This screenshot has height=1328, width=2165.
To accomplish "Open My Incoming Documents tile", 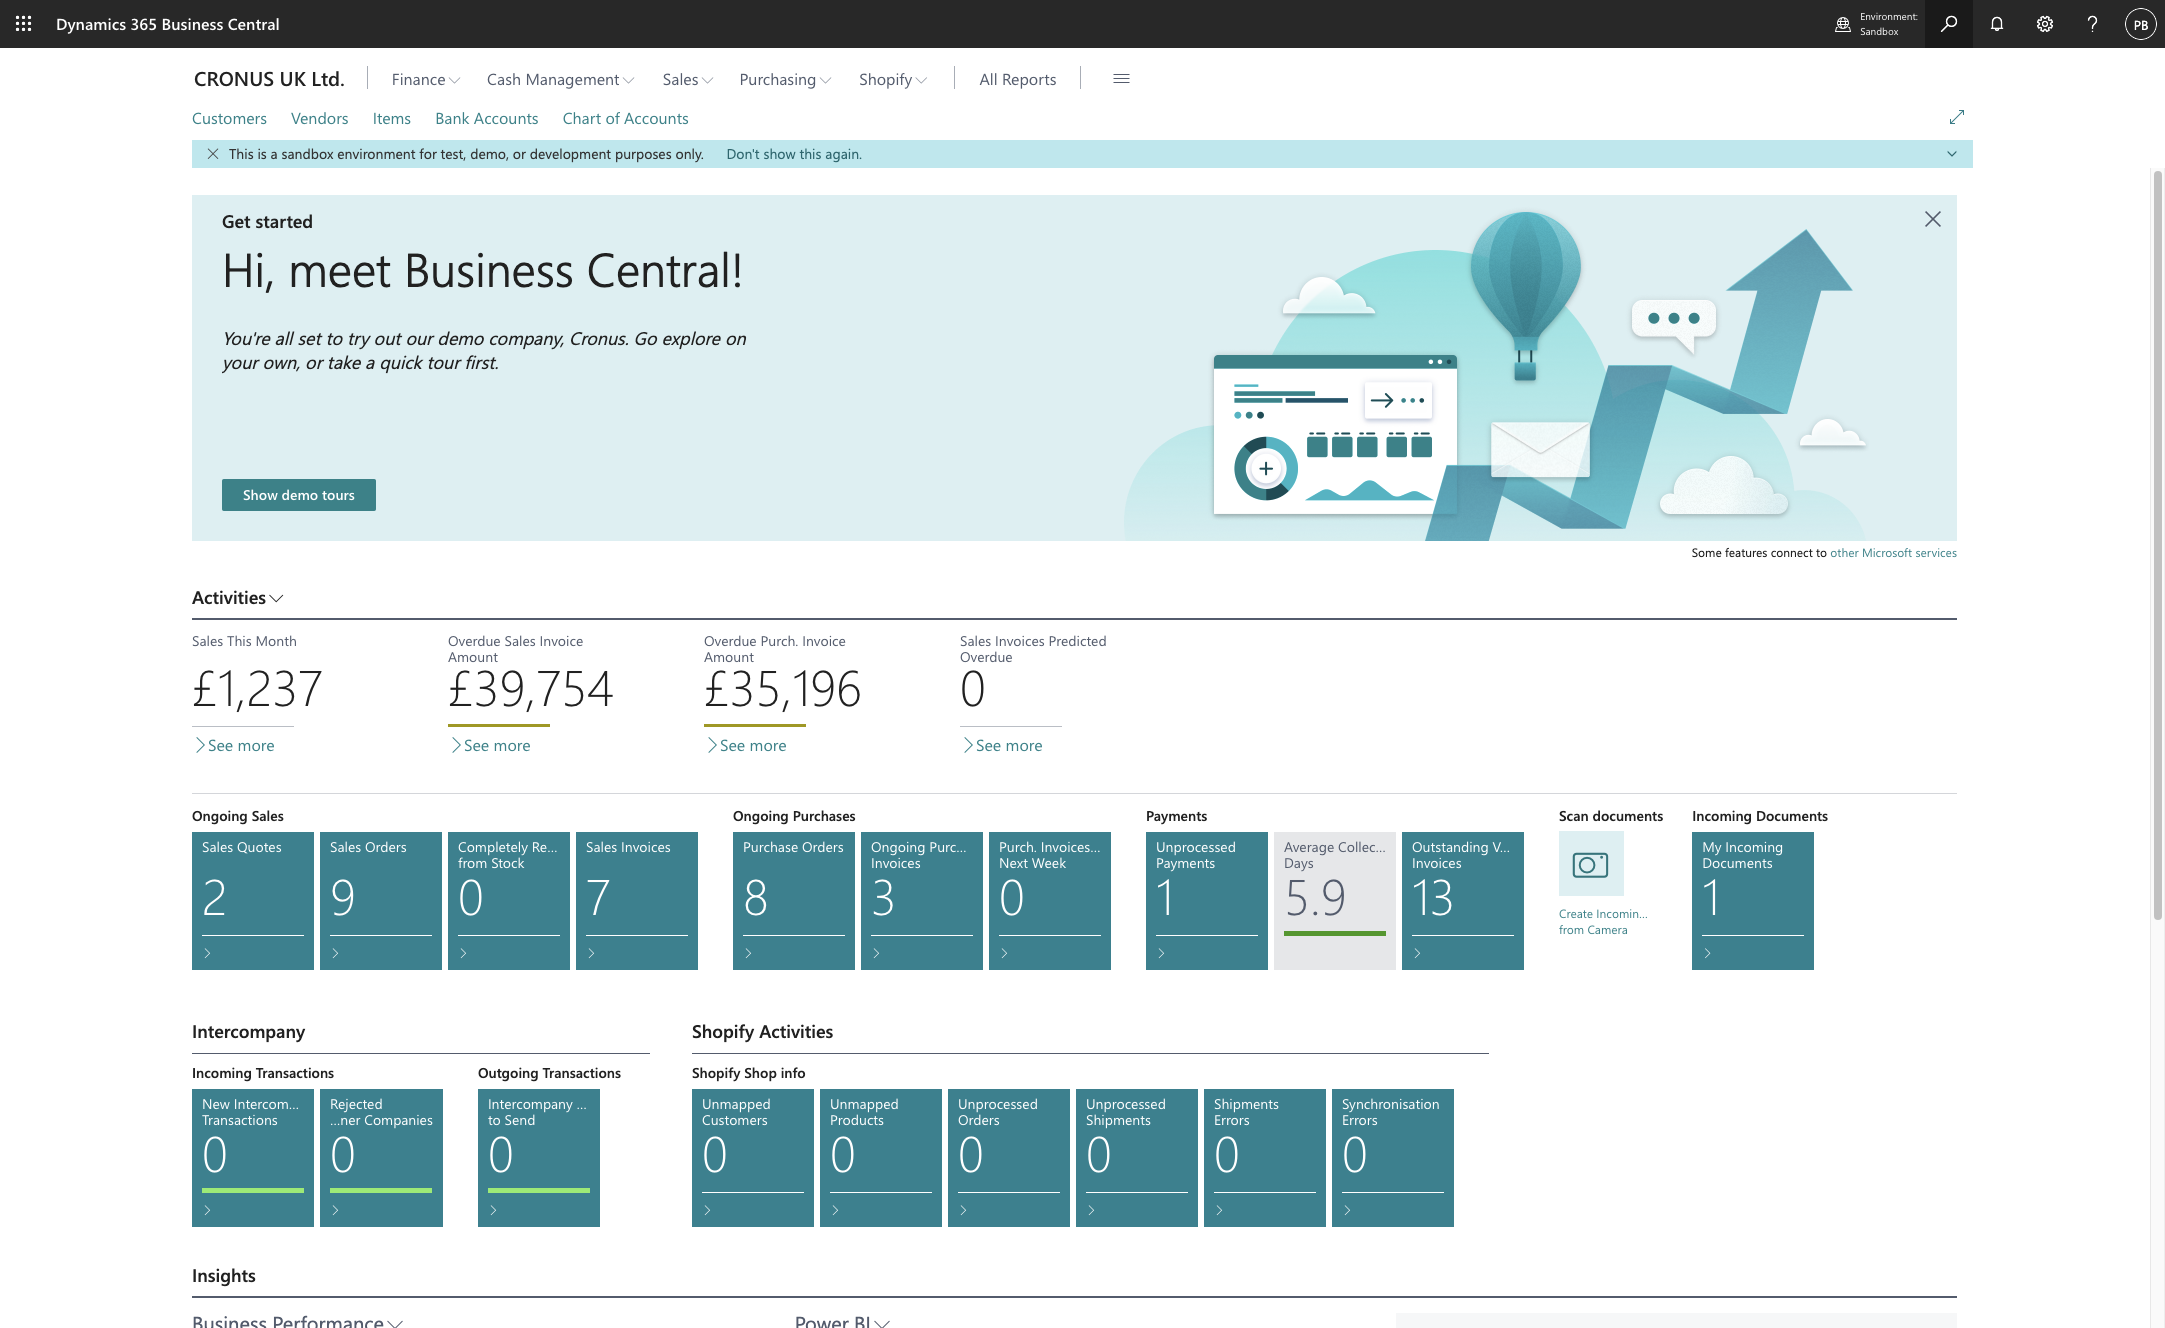I will [1753, 900].
